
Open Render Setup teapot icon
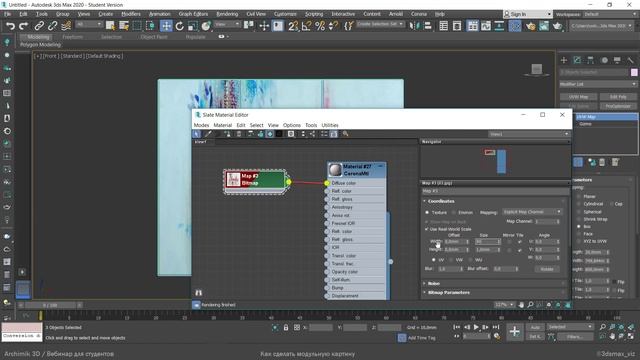[530, 26]
